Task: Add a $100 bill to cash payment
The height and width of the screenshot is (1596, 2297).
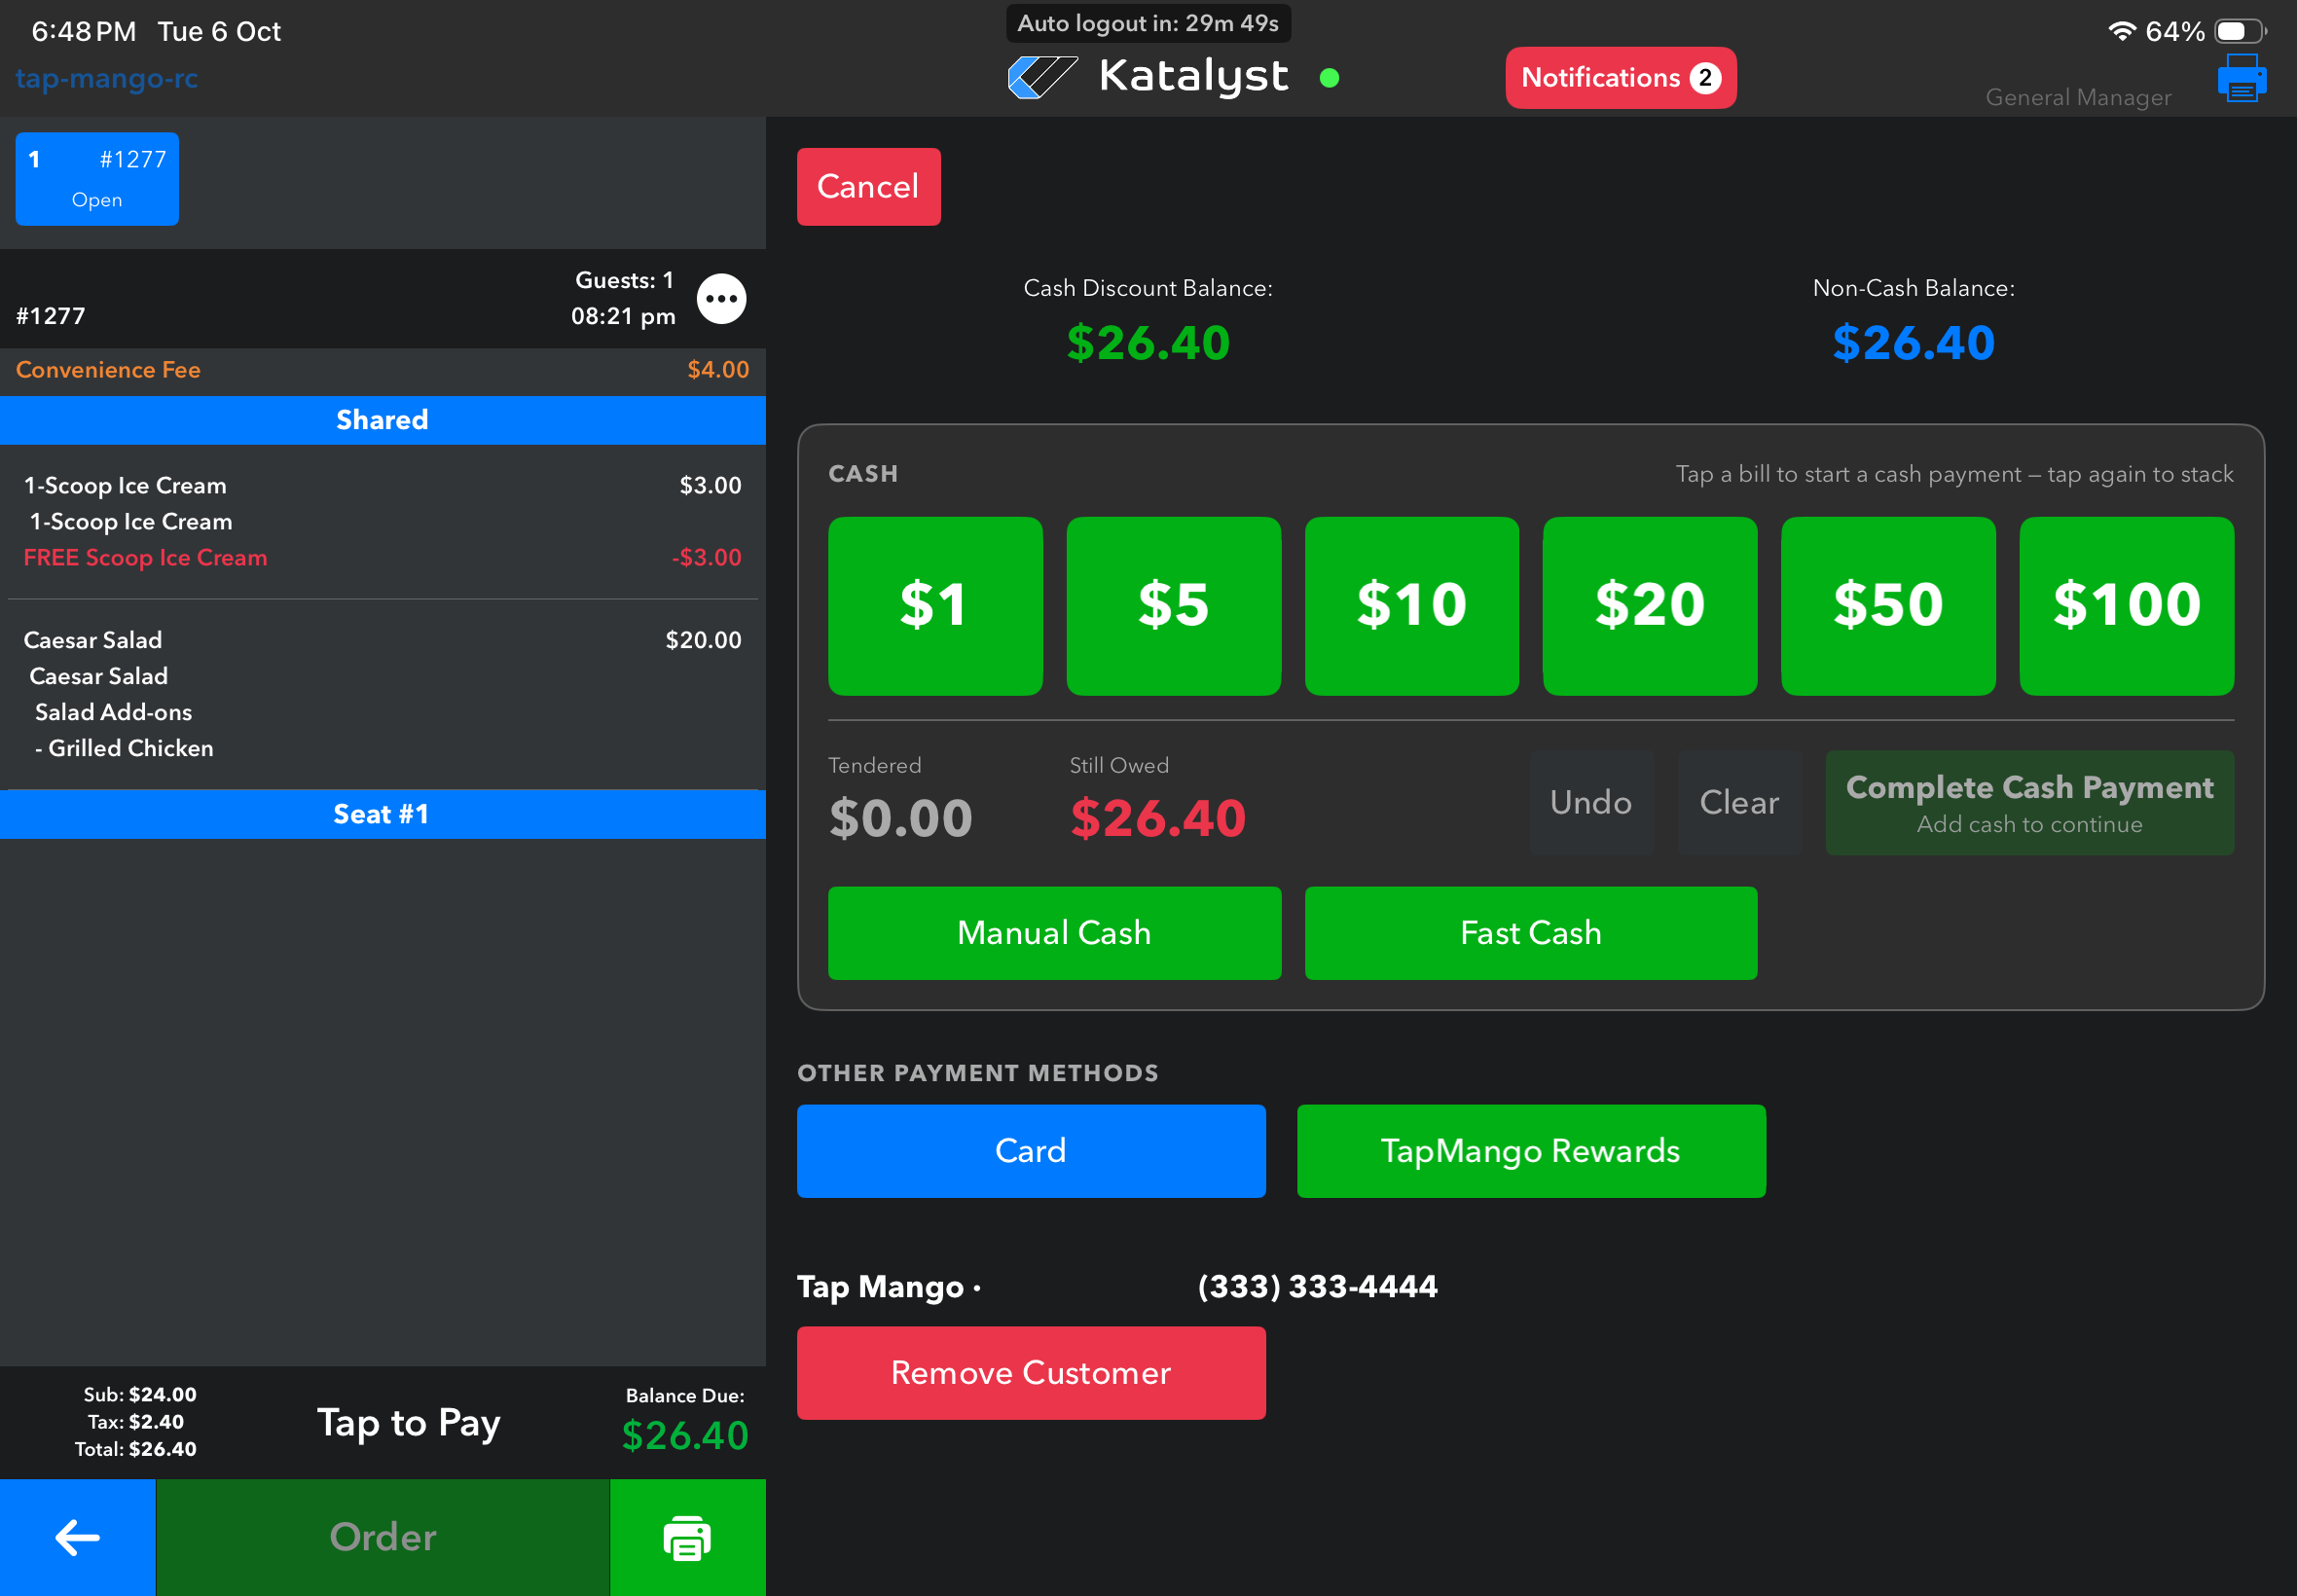Action: coord(2127,606)
